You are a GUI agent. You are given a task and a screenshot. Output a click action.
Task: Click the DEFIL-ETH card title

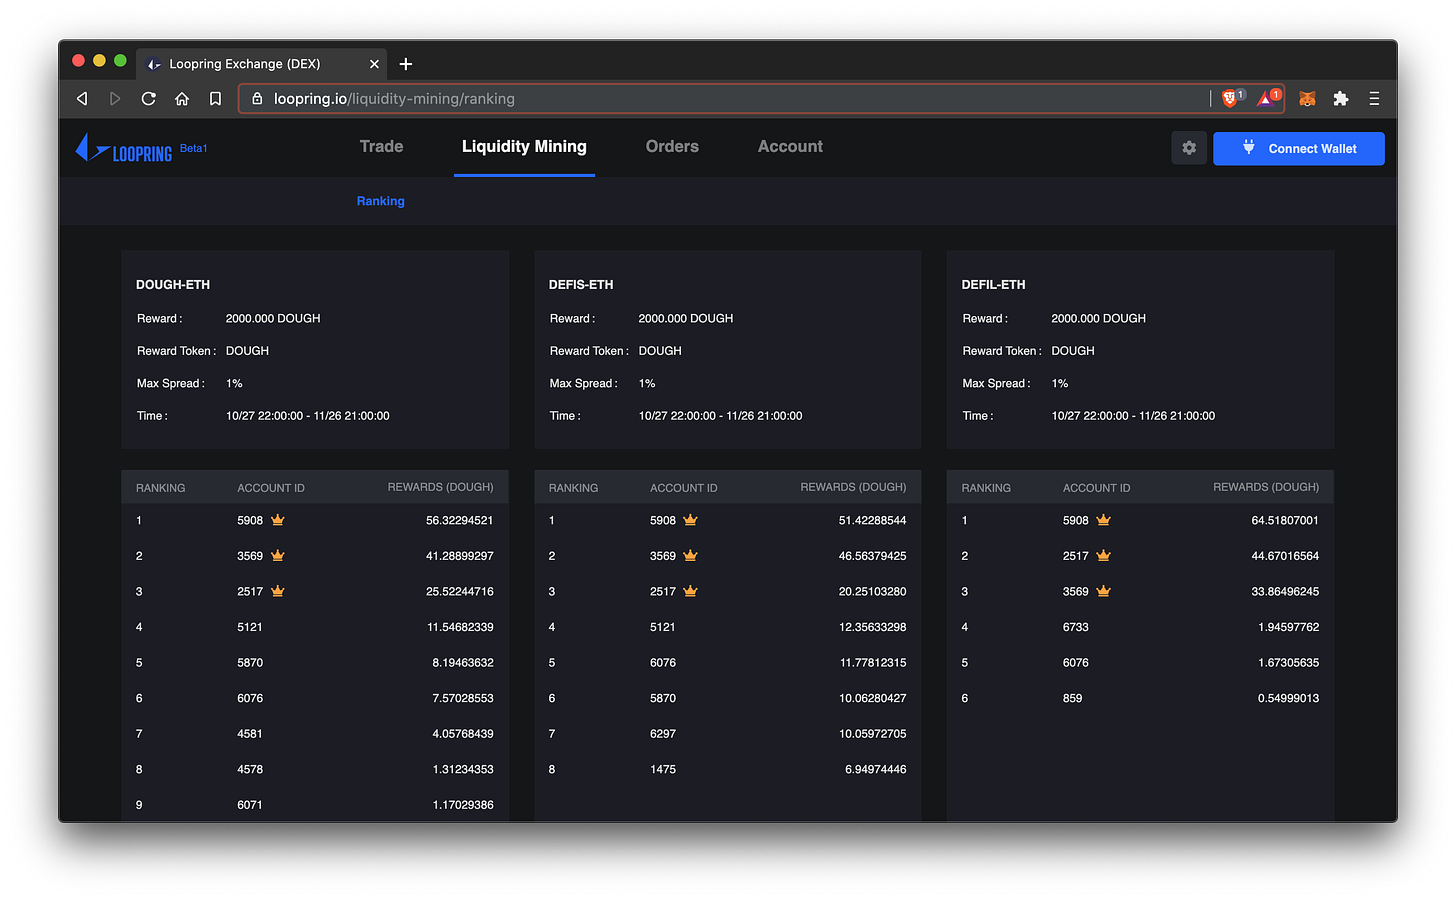[x=993, y=285]
